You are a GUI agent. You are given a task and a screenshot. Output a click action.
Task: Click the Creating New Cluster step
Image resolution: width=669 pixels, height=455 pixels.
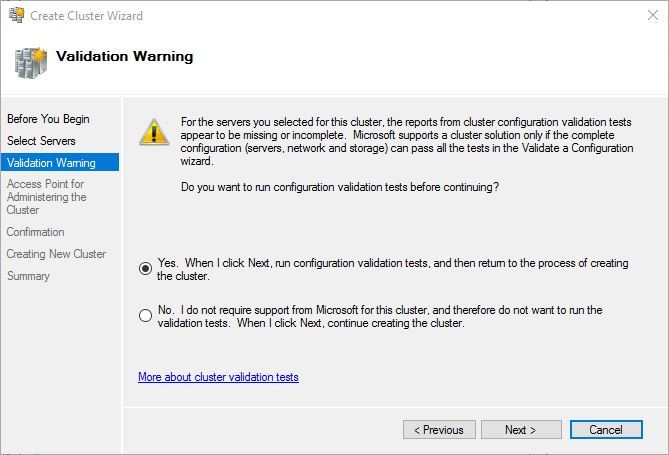coord(56,254)
